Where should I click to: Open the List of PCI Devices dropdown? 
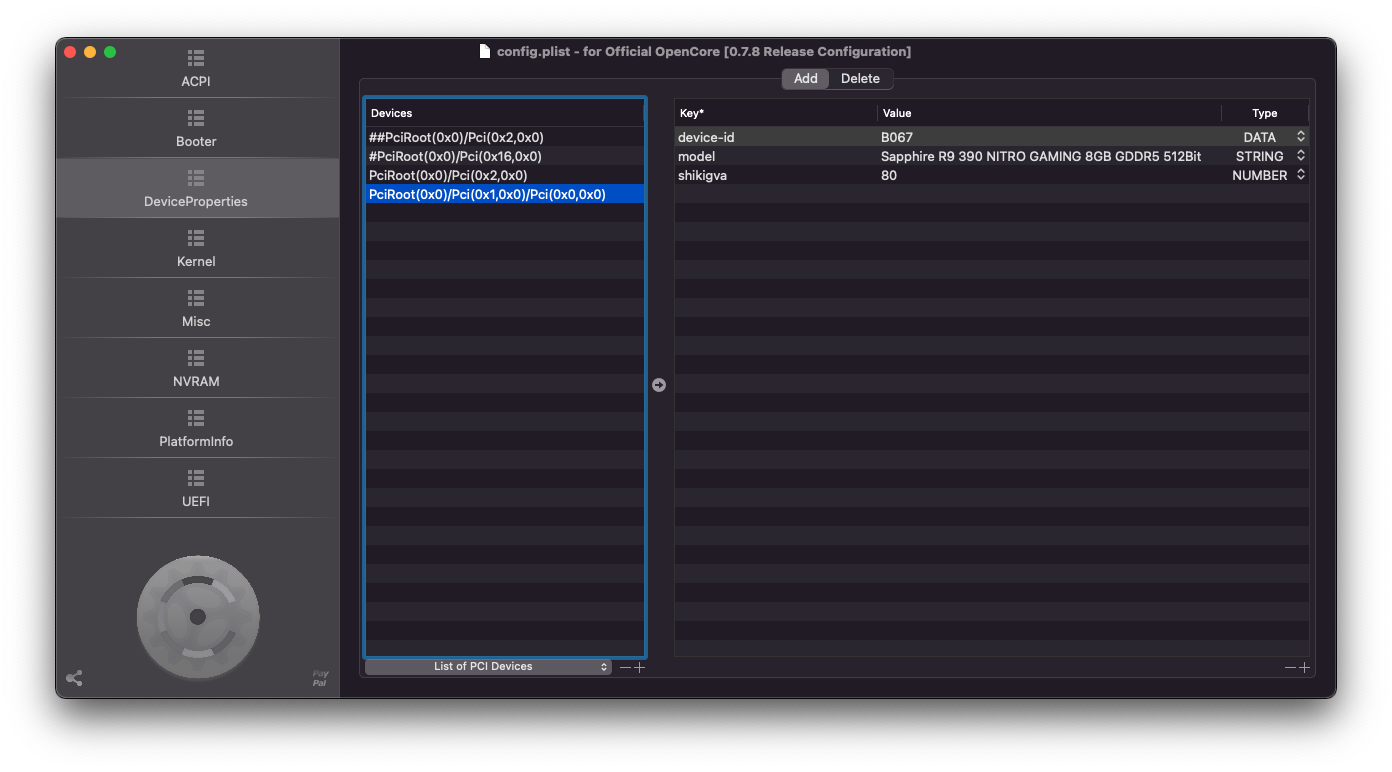pyautogui.click(x=488, y=667)
